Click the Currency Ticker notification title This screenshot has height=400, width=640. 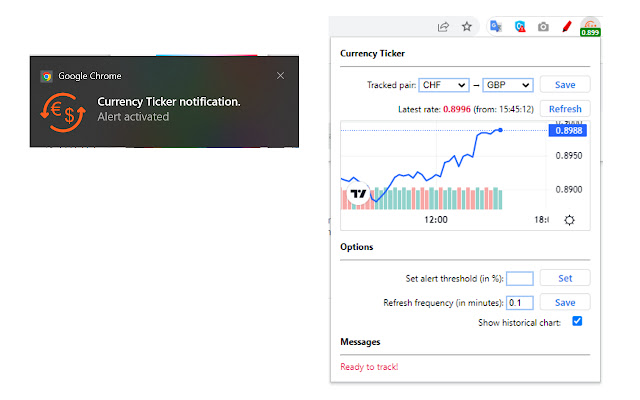(x=169, y=102)
